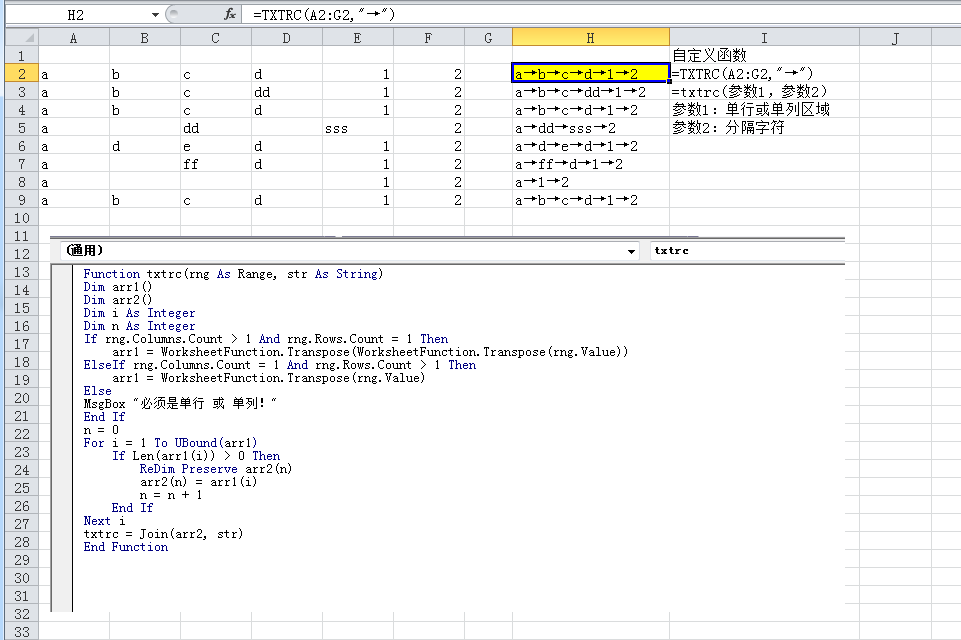Click cell C5 containing dd
This screenshot has height=640, width=961.
pyautogui.click(x=216, y=128)
